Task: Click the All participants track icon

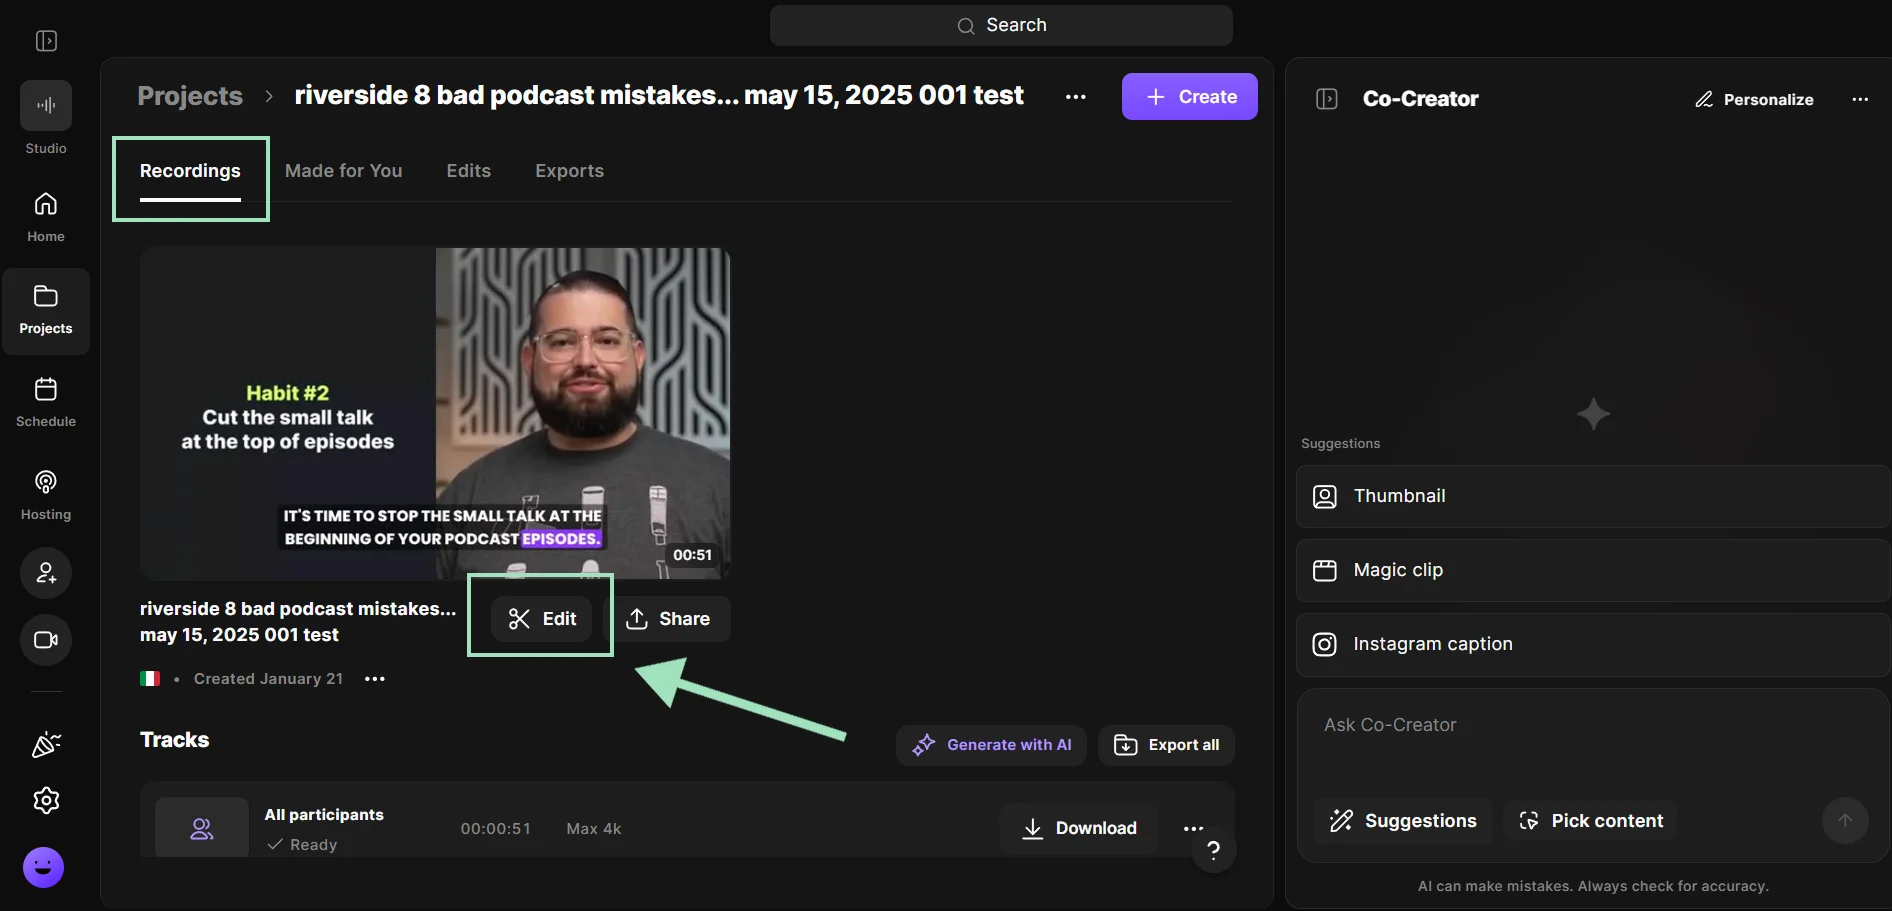Action: [202, 828]
